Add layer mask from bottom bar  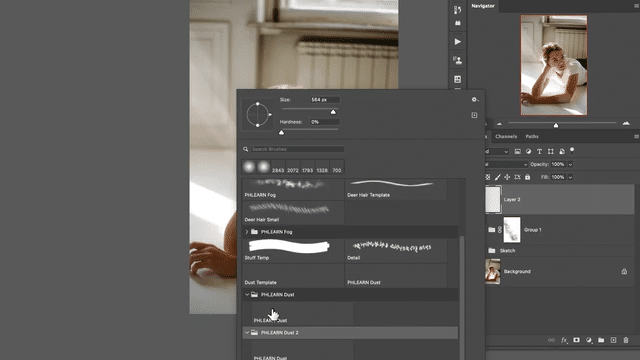coord(576,340)
